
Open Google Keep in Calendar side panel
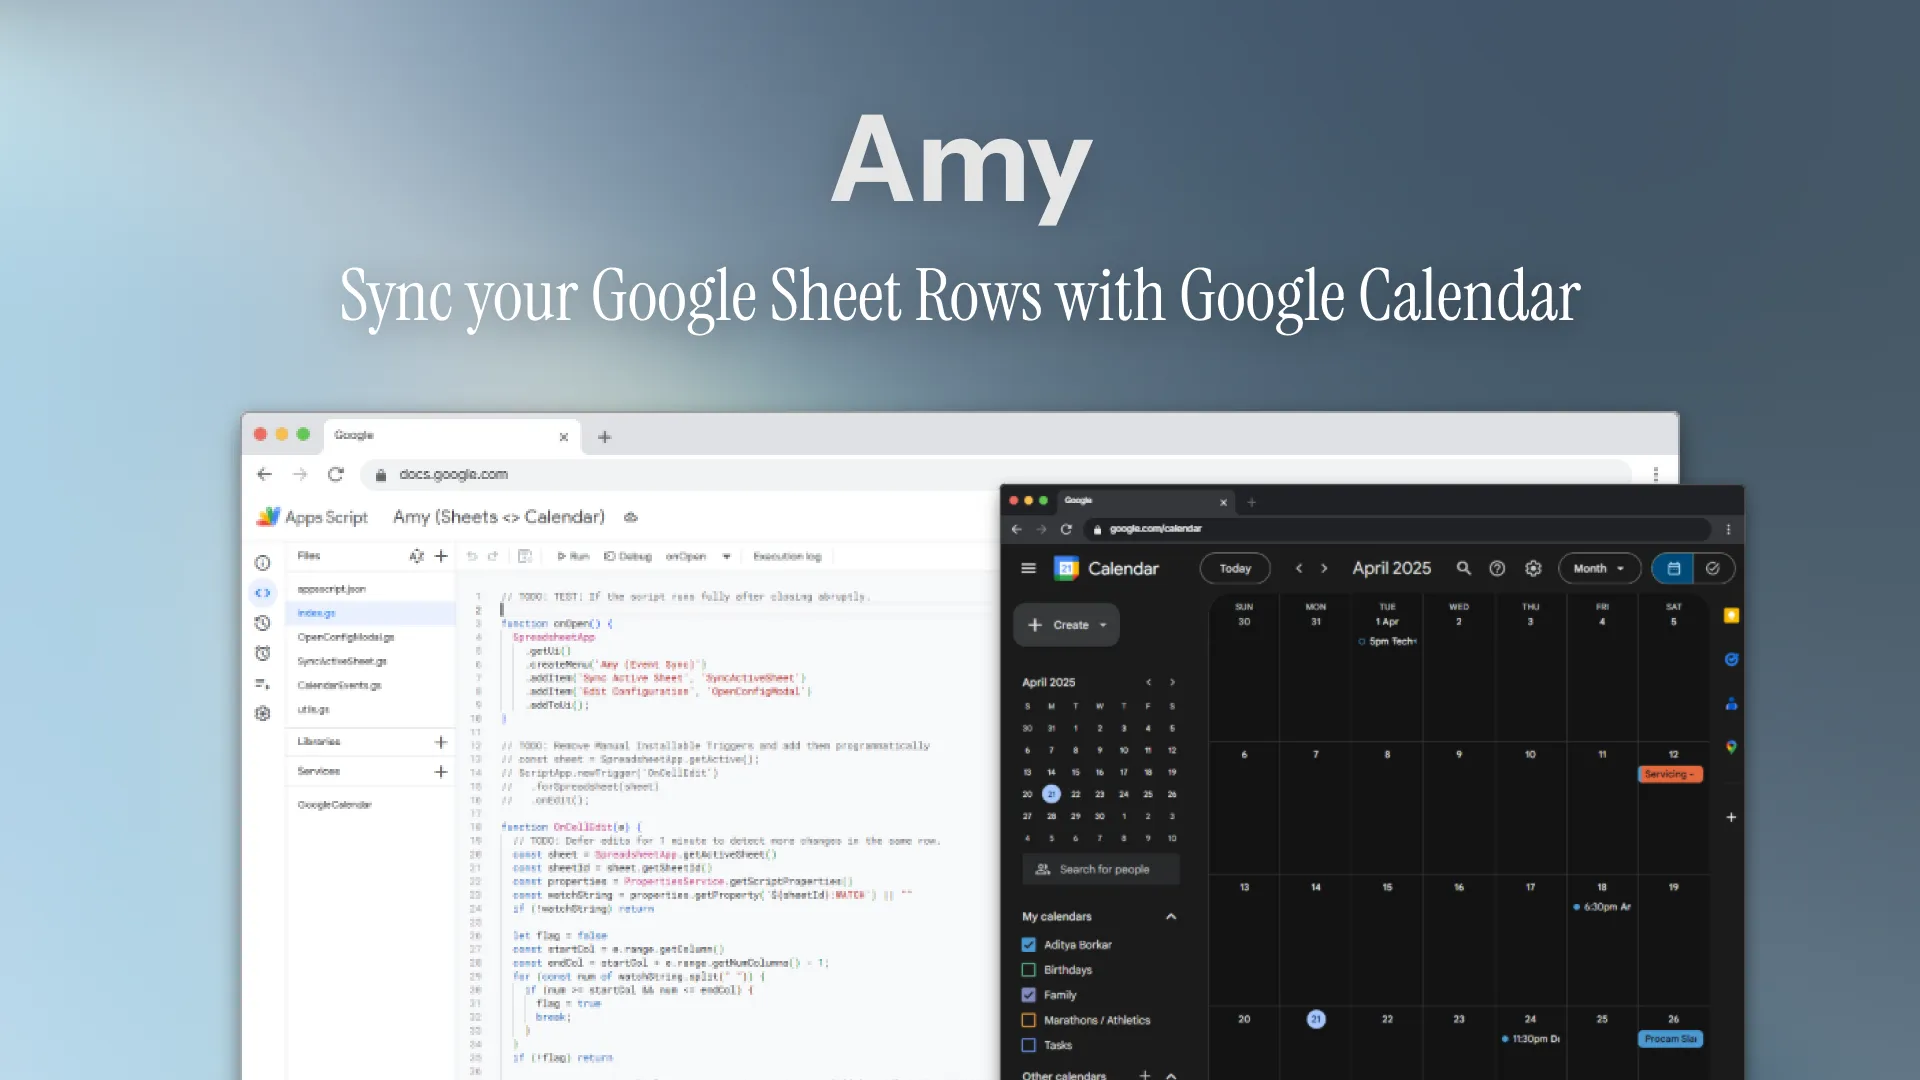click(1731, 616)
